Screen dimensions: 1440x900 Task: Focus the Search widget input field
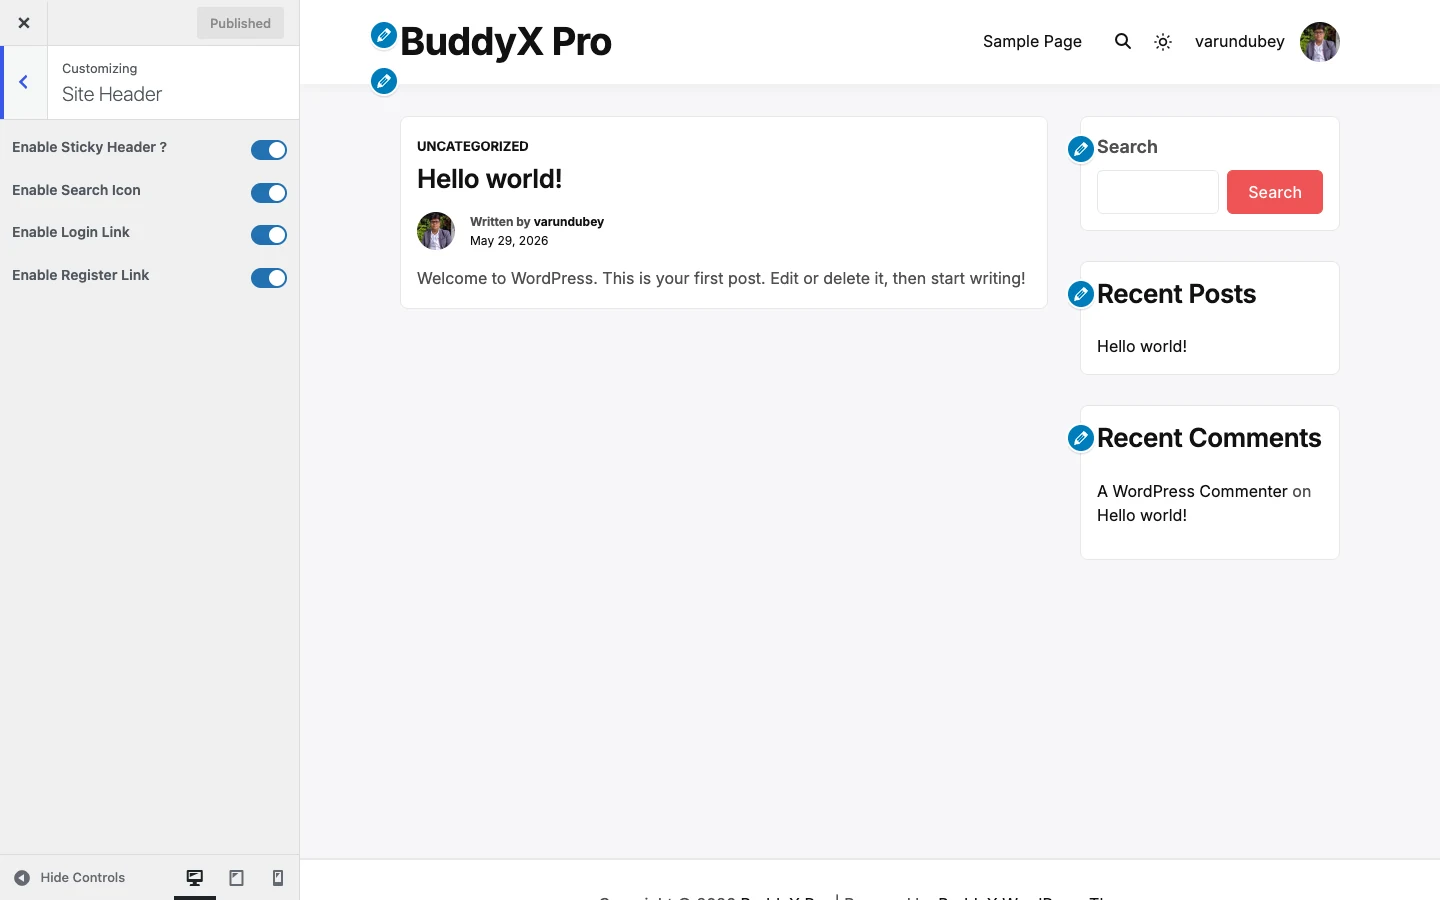1158,192
